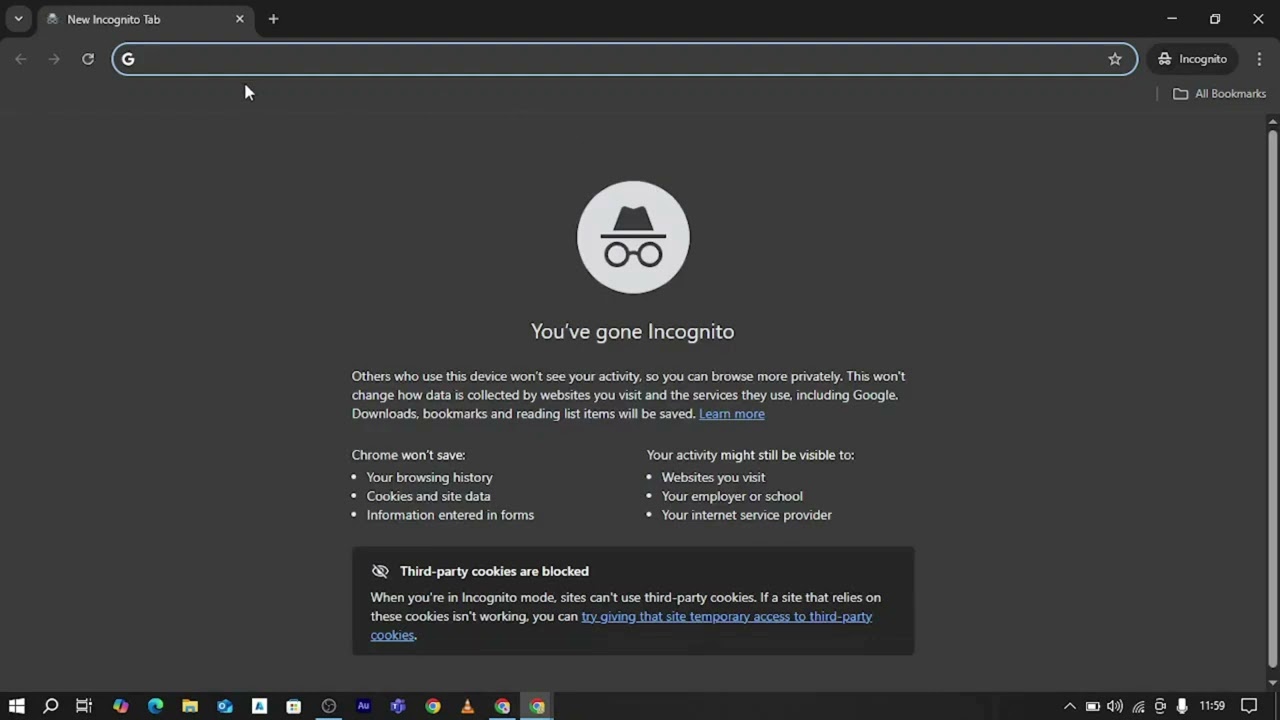
Task: Click the "Information entered in forms" bullet
Action: [450, 515]
